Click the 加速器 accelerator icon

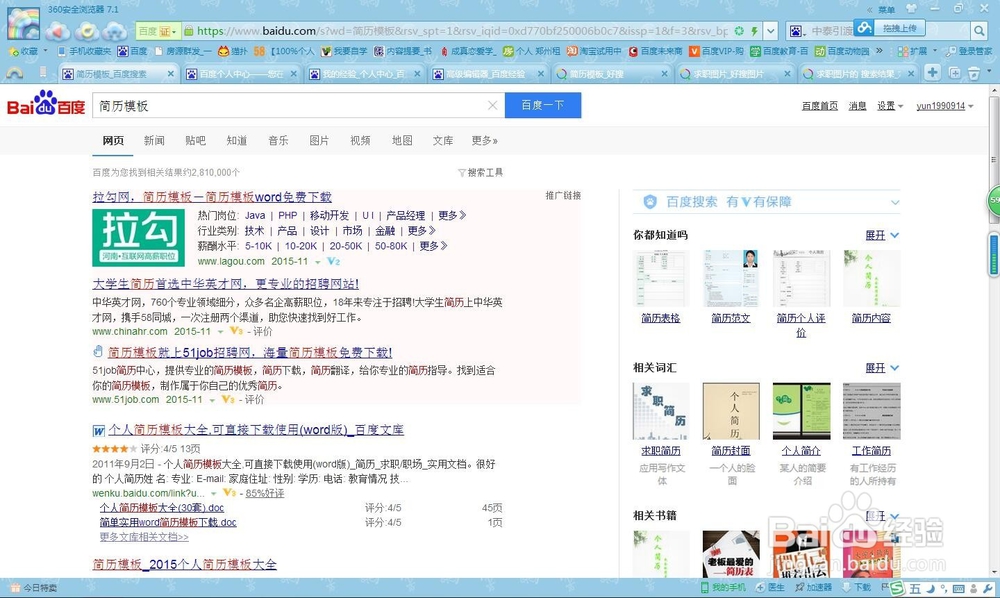(810, 588)
